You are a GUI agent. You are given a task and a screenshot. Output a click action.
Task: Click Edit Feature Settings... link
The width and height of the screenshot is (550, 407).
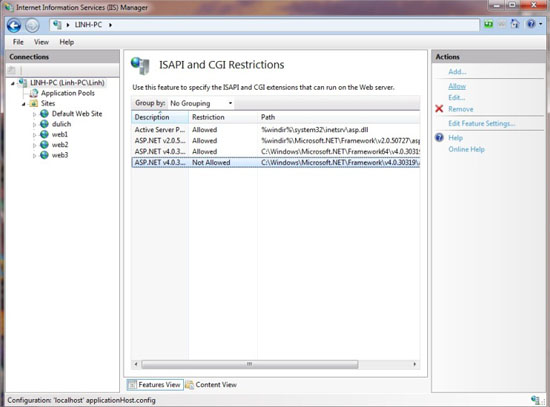[x=482, y=124]
